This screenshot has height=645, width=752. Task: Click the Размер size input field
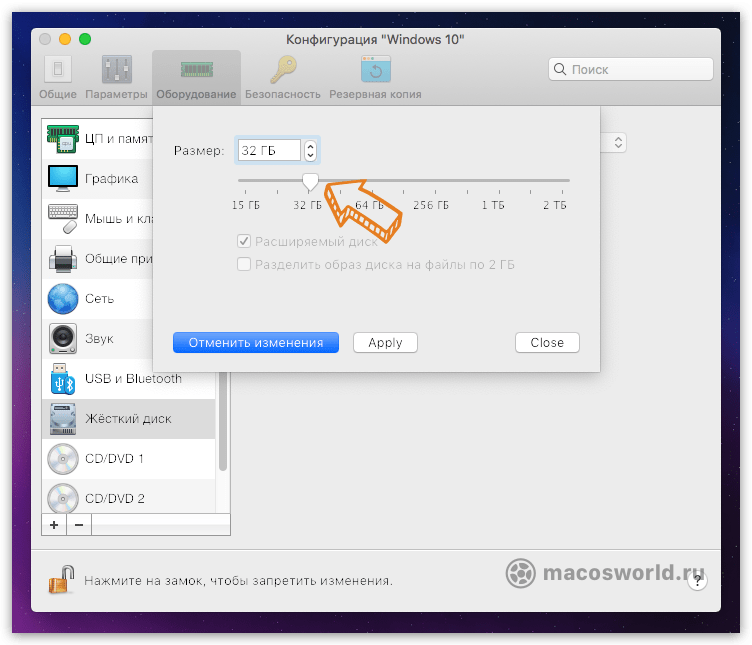point(269,150)
